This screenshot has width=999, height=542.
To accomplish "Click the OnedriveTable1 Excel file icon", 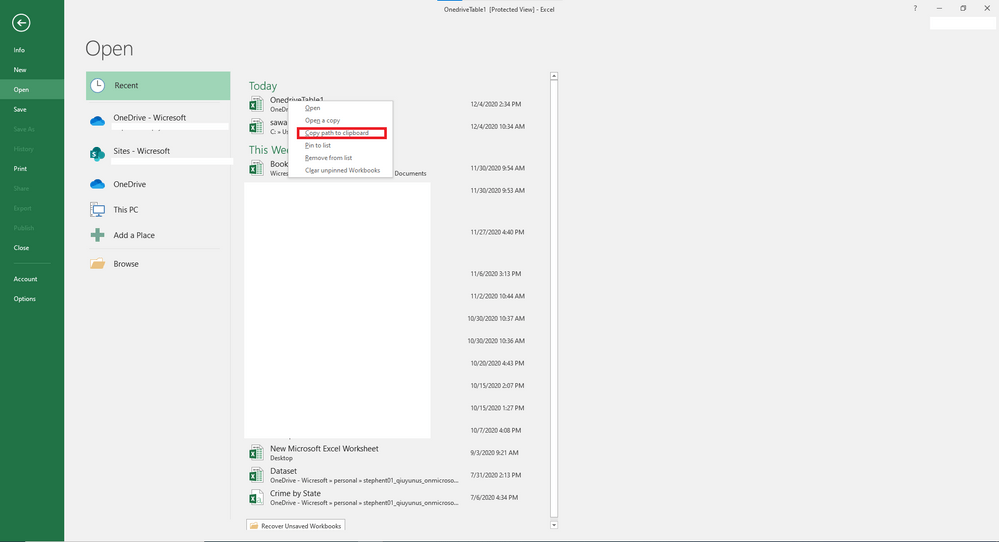I will [x=256, y=104].
